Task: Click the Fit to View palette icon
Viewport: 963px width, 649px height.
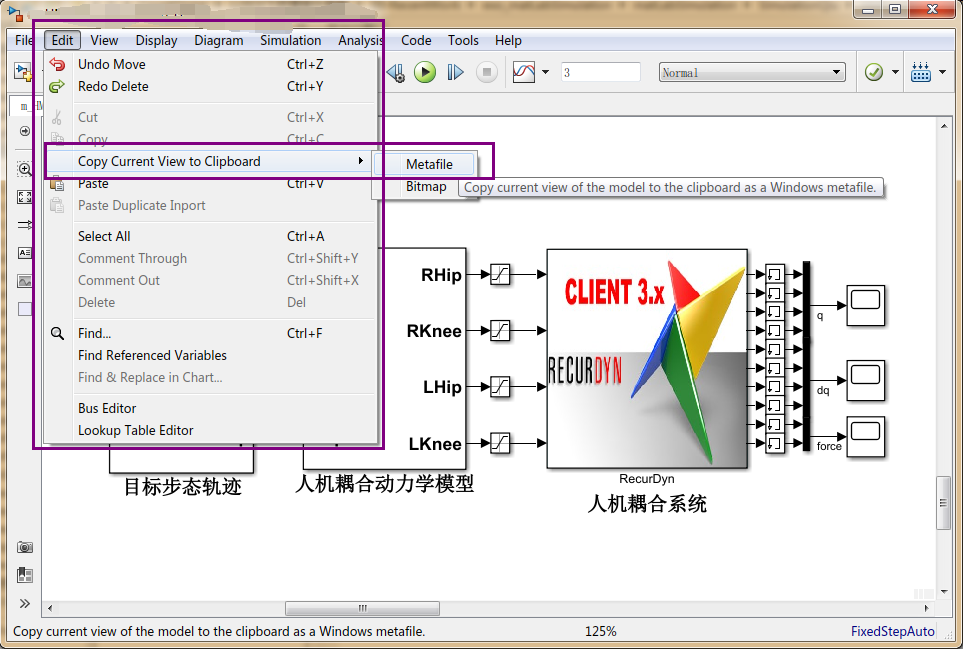Action: (25, 197)
